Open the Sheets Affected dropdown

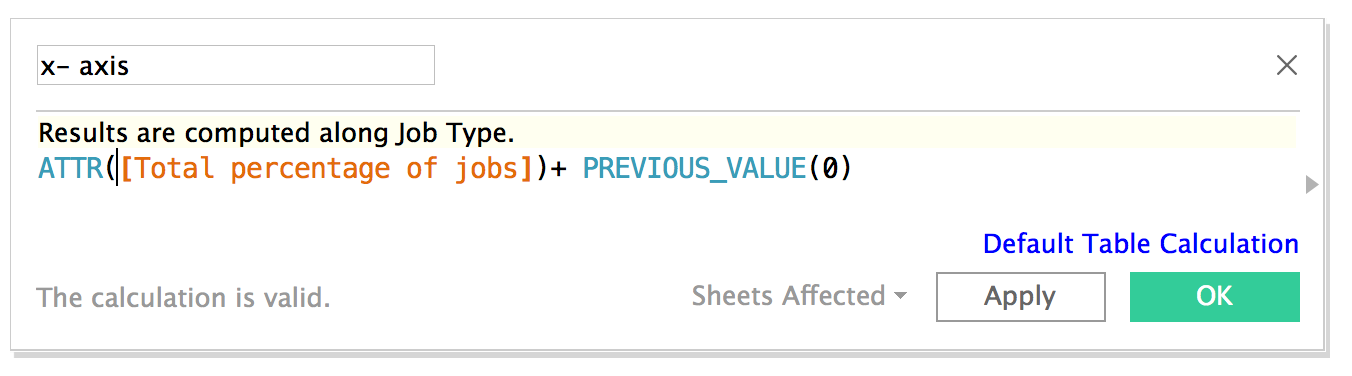pyautogui.click(x=799, y=296)
